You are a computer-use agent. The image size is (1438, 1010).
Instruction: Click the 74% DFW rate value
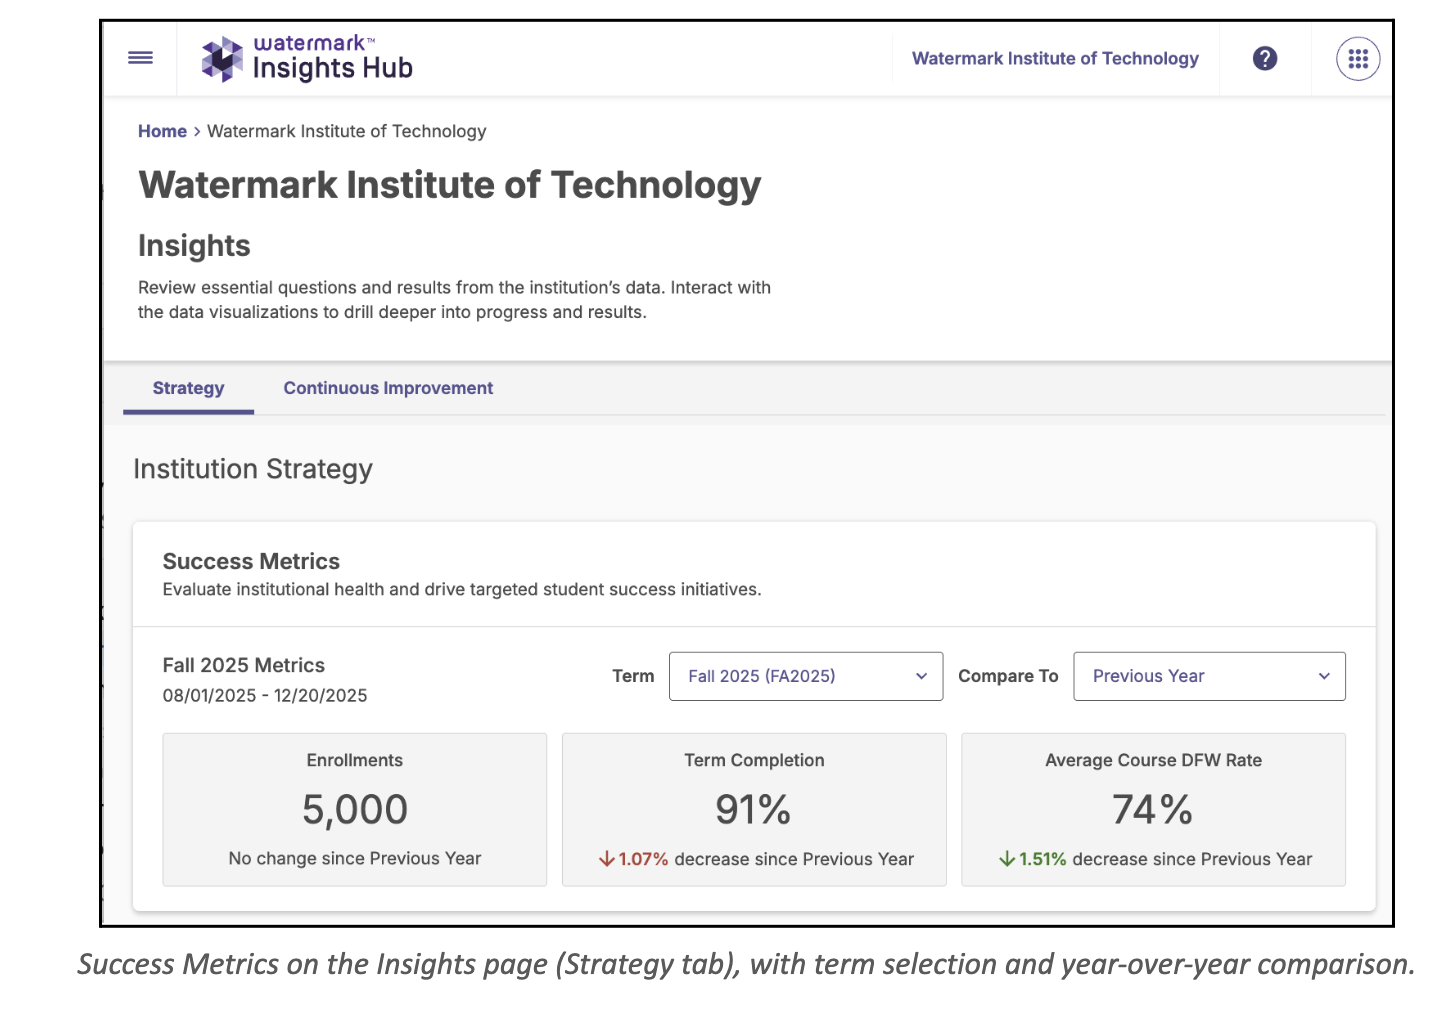click(1153, 809)
